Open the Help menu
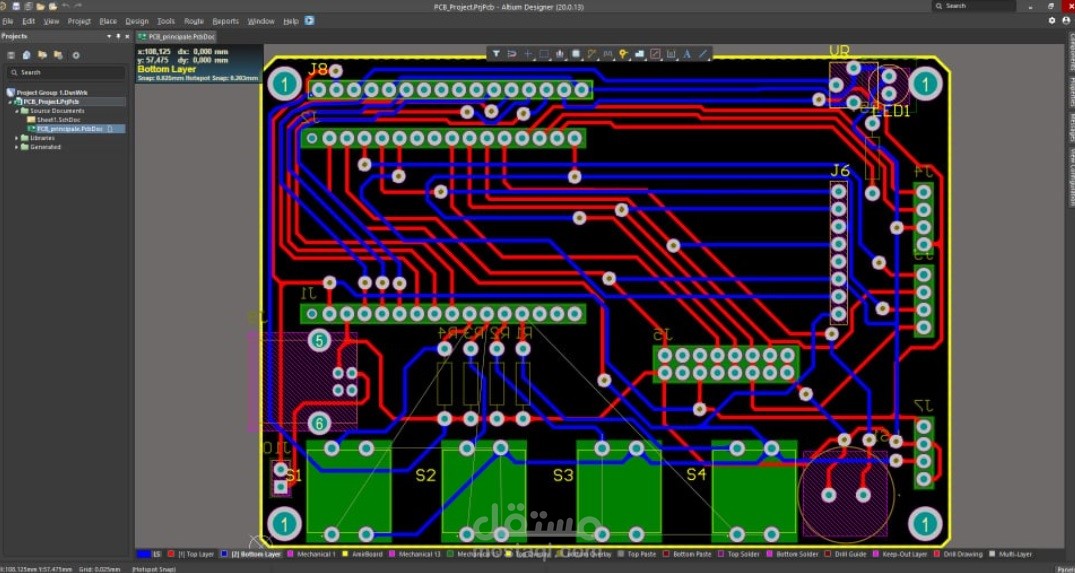This screenshot has height=573, width=1075. [x=291, y=21]
